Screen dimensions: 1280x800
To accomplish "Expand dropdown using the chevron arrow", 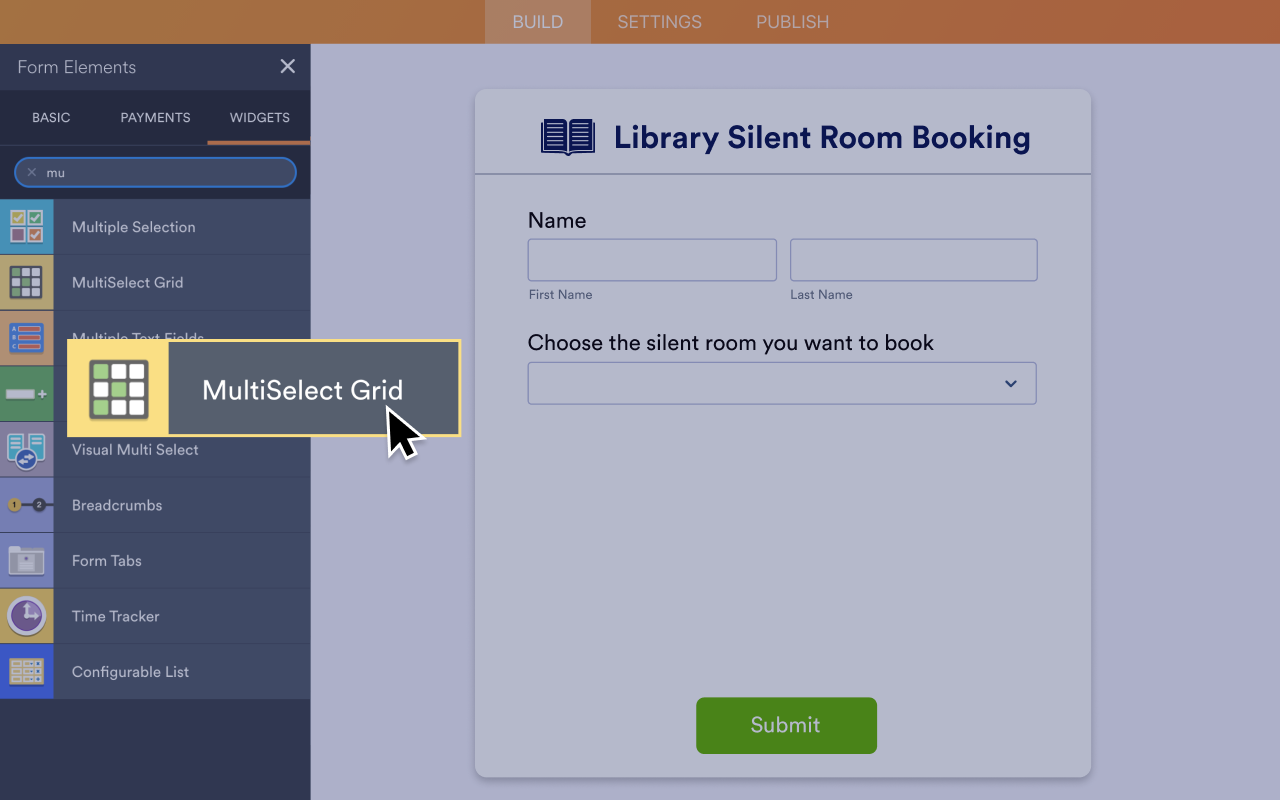I will [1011, 384].
